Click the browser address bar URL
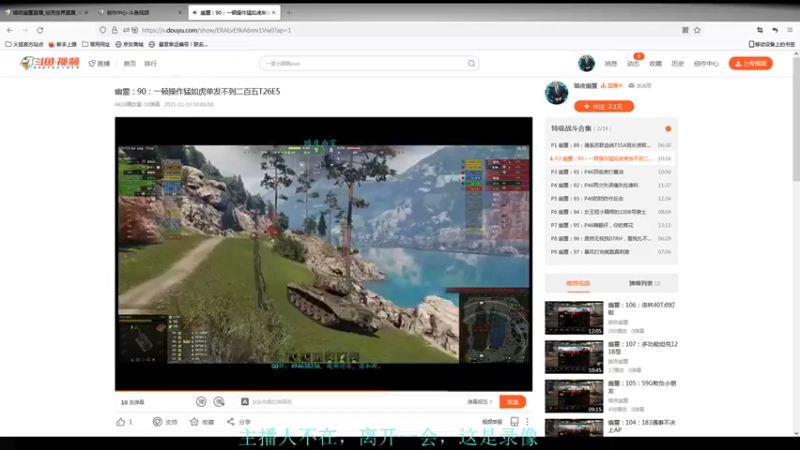The height and width of the screenshot is (450, 800). tap(216, 30)
